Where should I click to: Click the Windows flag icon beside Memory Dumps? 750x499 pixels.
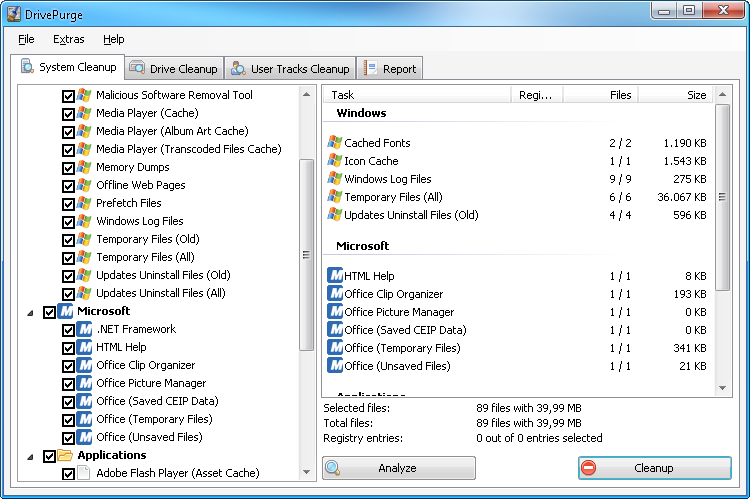tap(84, 167)
